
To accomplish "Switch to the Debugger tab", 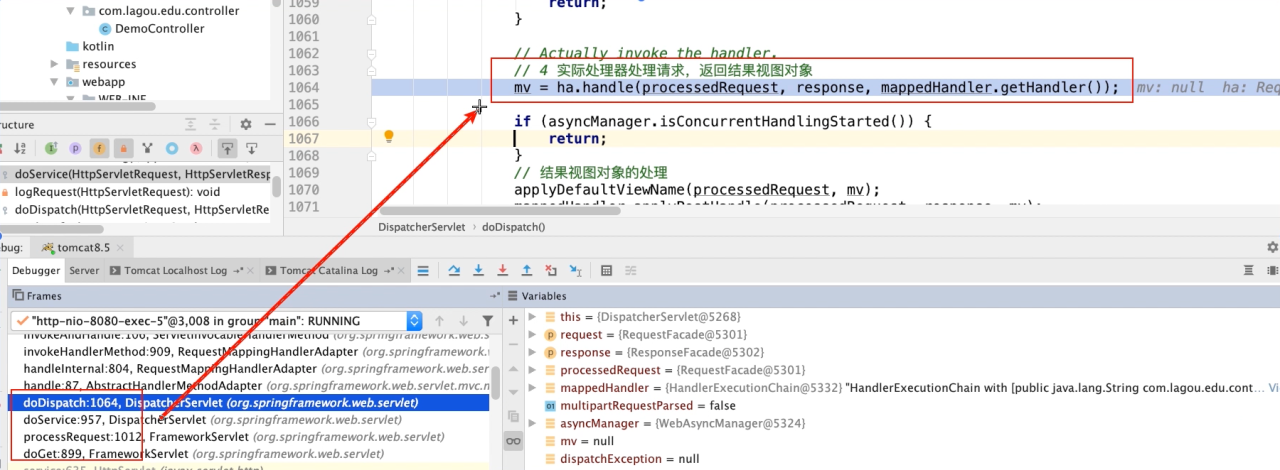I will click(37, 270).
